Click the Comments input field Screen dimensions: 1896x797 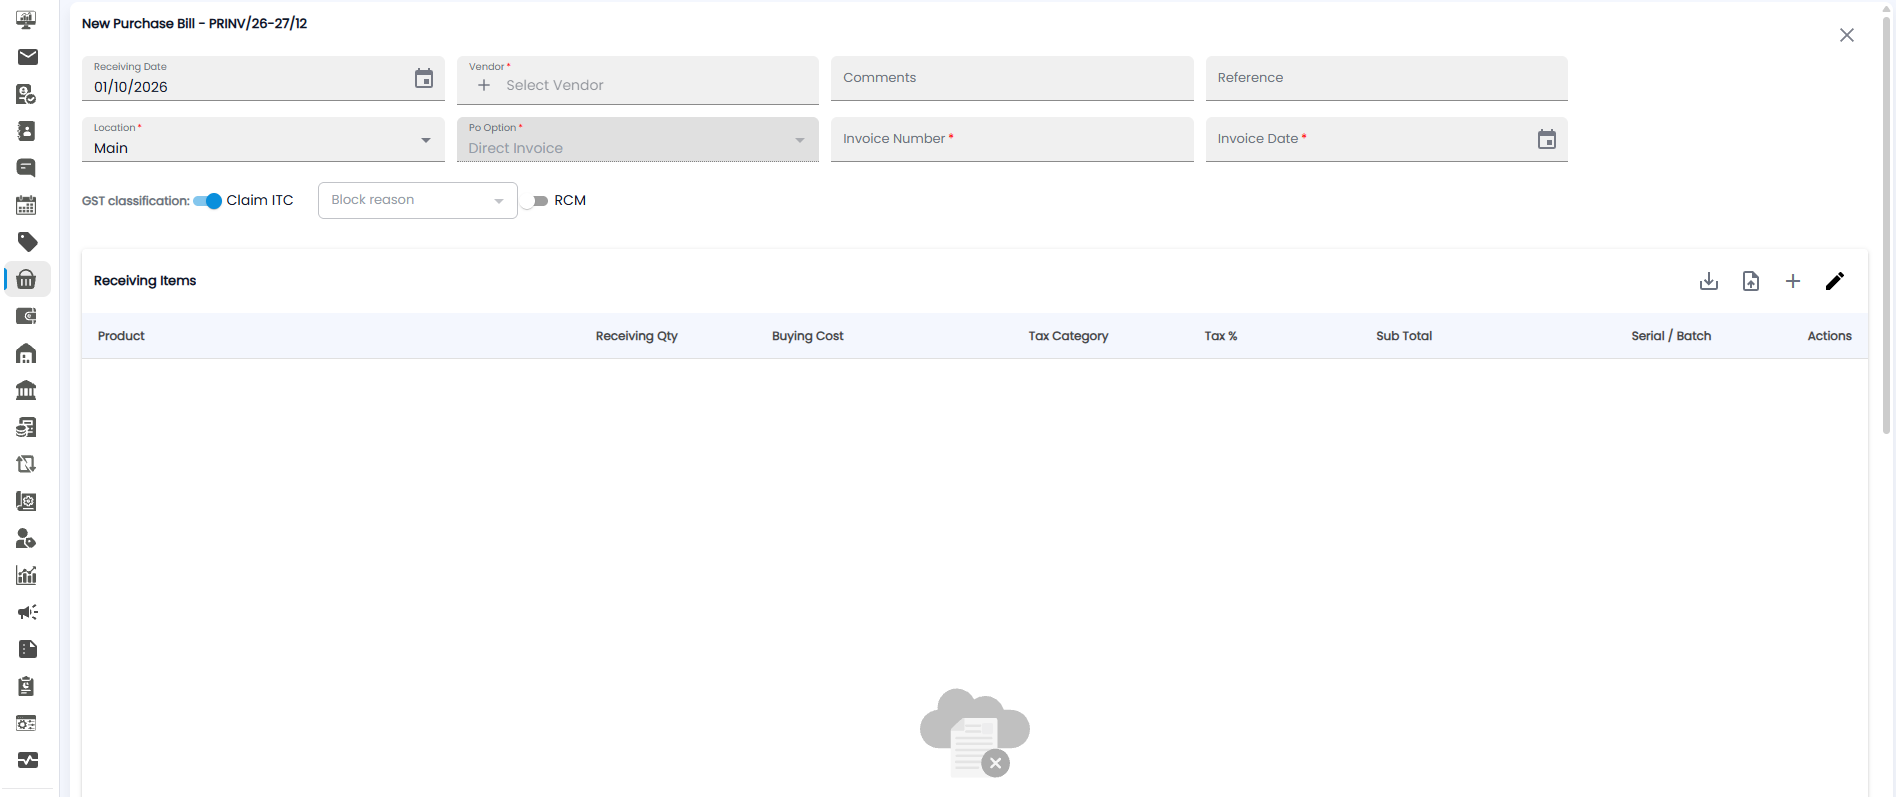pyautogui.click(x=1012, y=78)
